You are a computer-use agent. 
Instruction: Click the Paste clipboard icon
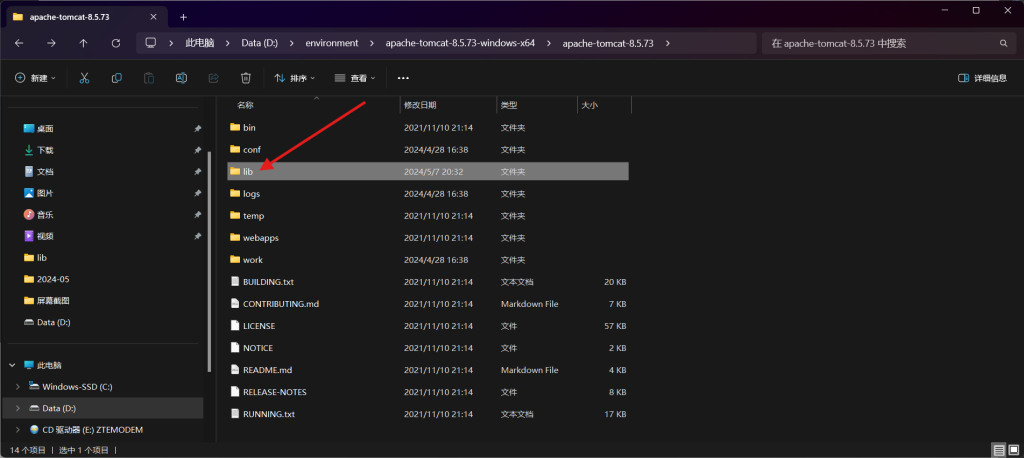point(149,78)
